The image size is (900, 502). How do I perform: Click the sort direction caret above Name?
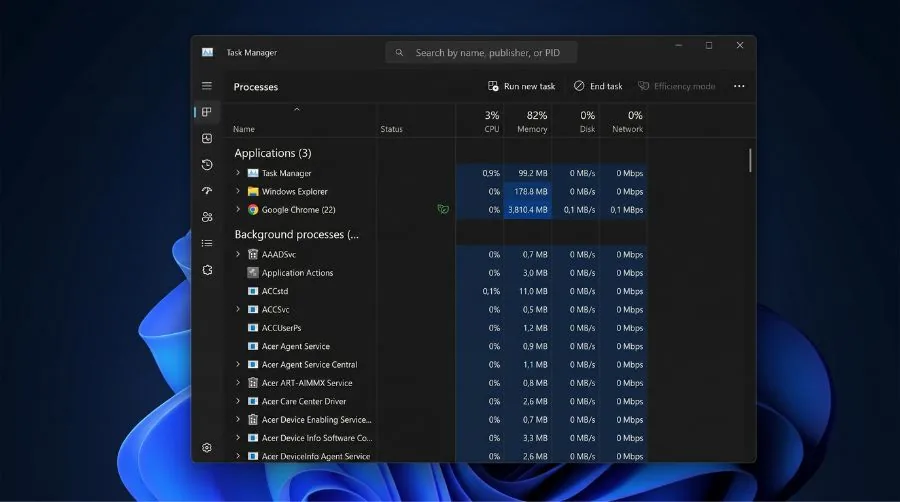pos(297,110)
